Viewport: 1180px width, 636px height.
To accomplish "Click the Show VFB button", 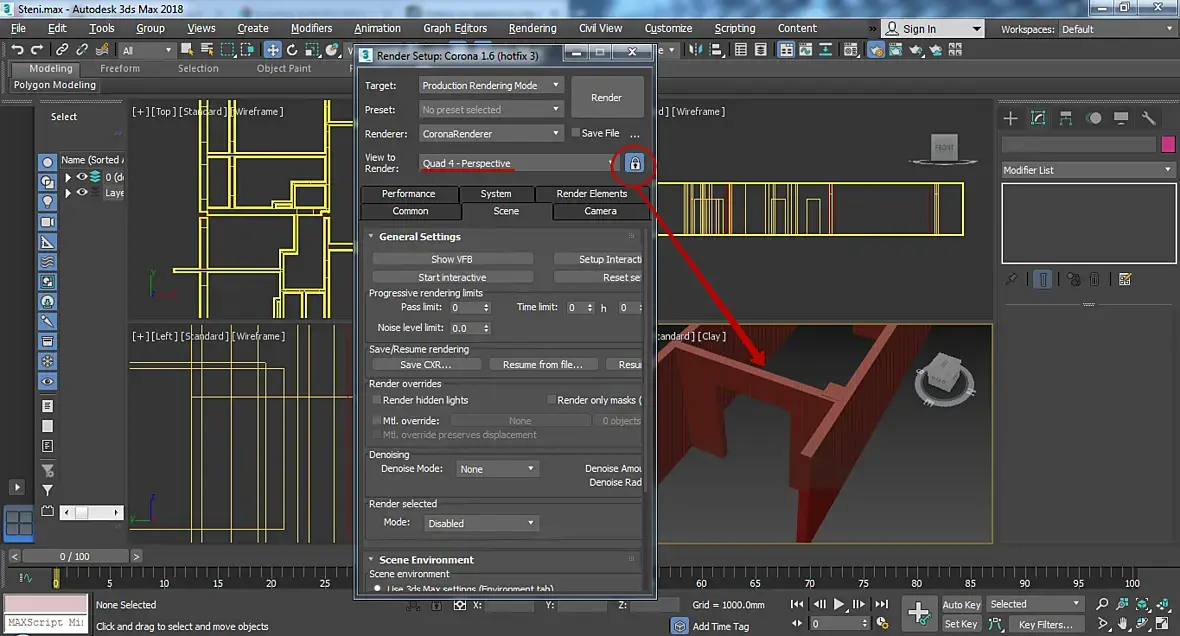I will click(451, 259).
